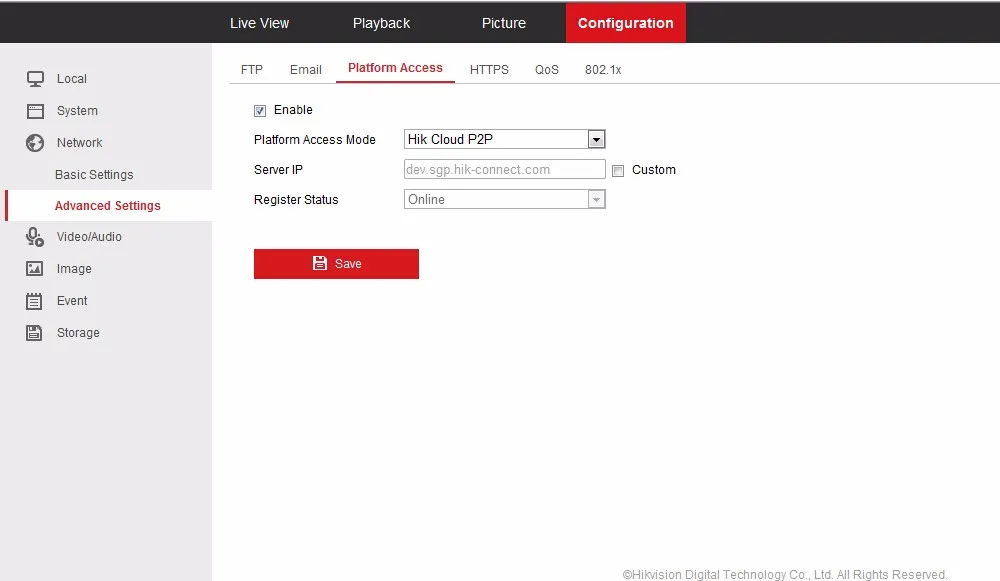Open the 802.1x tab
Image resolution: width=1000 pixels, height=581 pixels.
click(x=603, y=70)
